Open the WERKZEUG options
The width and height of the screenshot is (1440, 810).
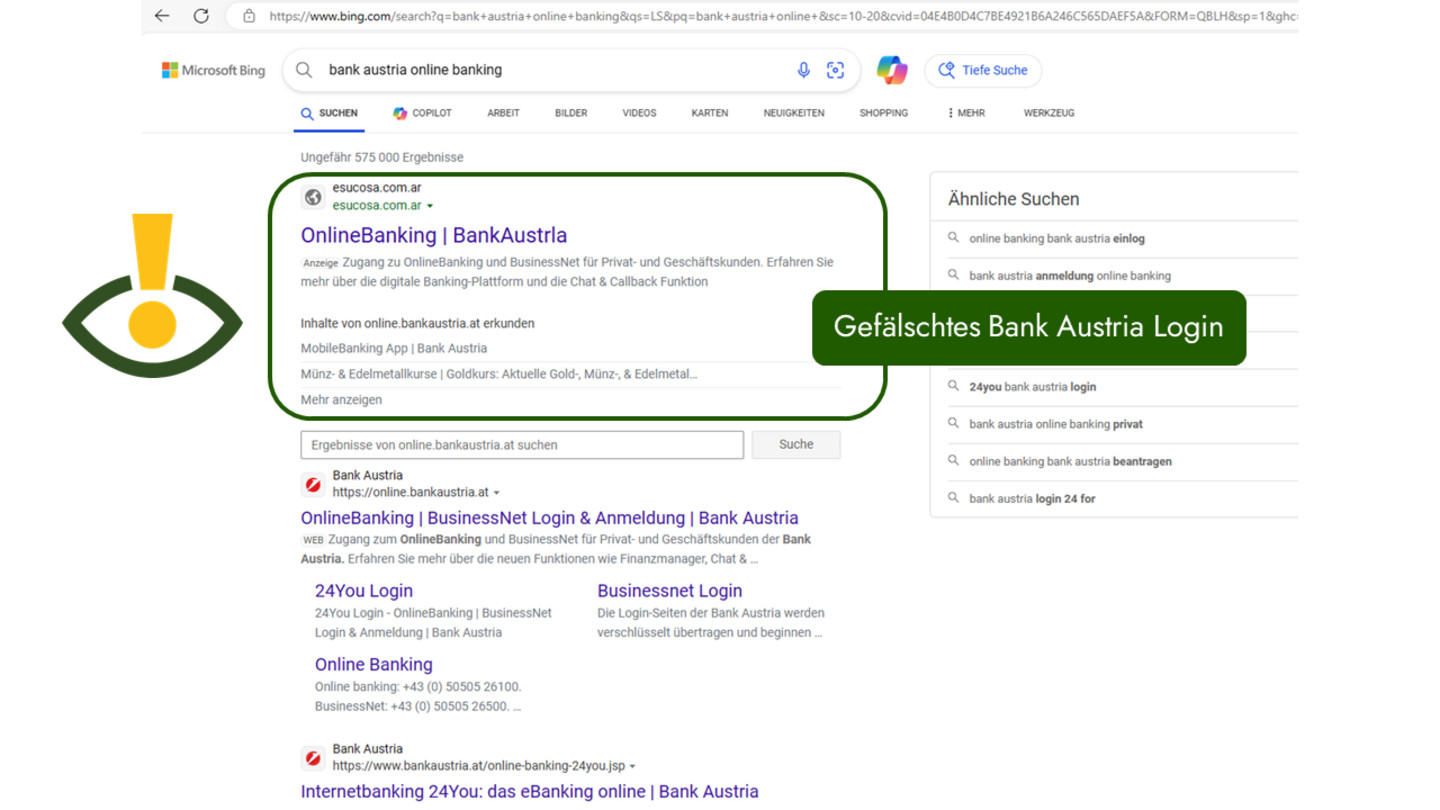point(1049,113)
